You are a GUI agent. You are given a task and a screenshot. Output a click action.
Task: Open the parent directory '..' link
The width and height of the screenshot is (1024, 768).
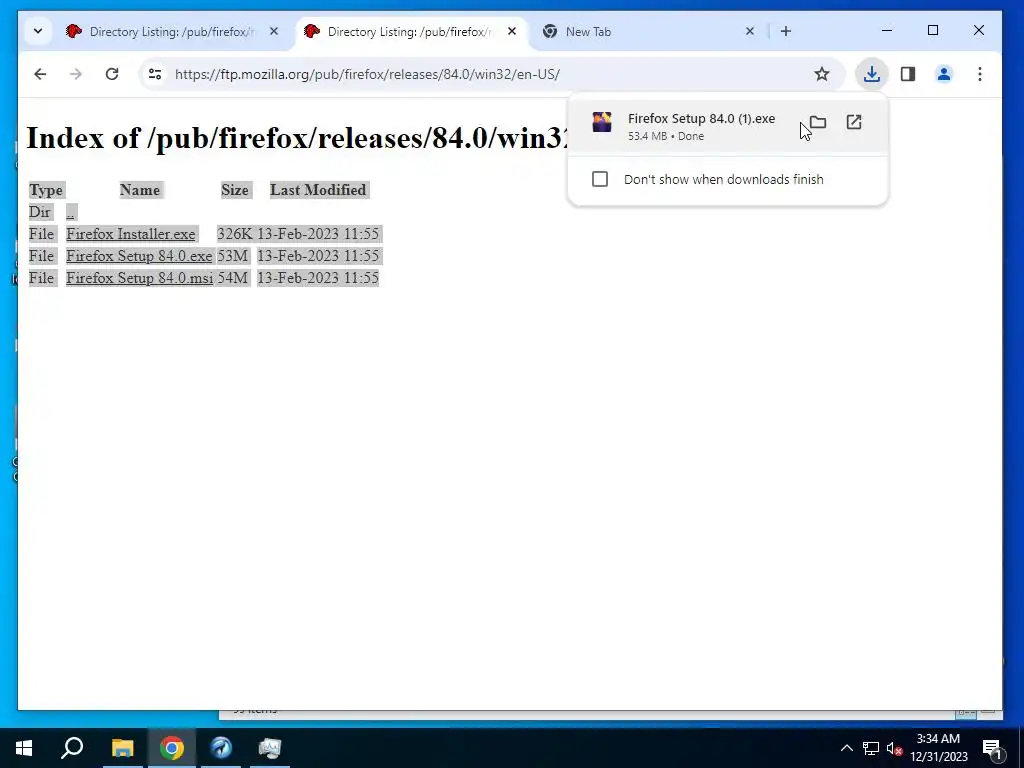pos(71,212)
